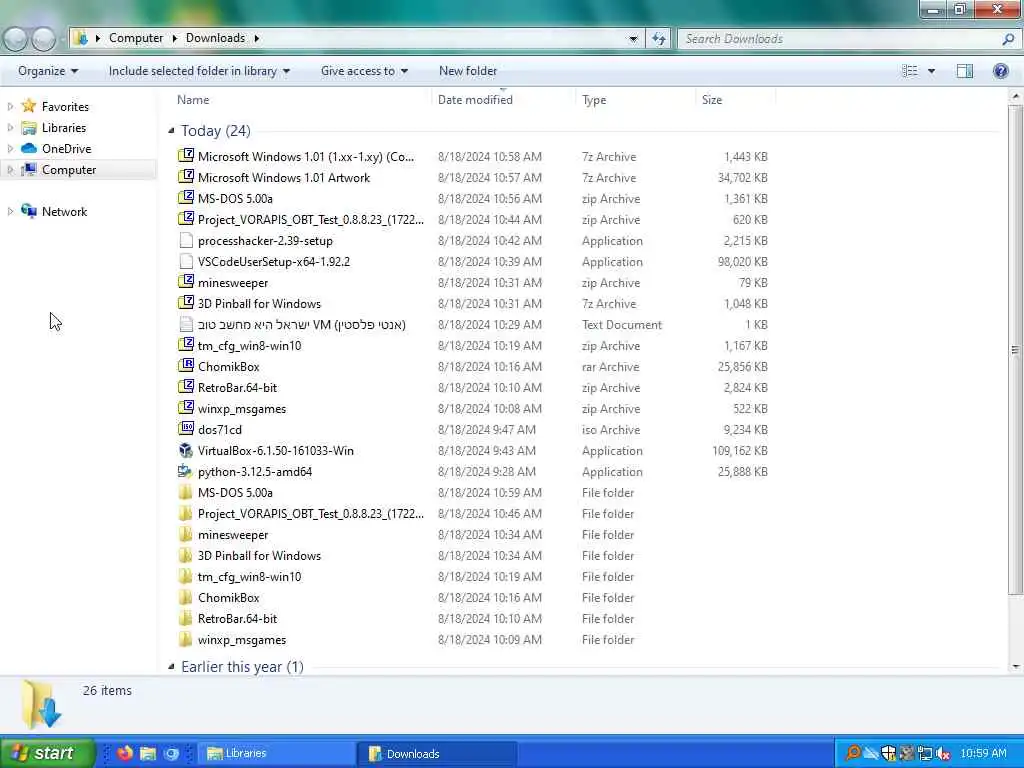Click the vertical scrollbar thumb
This screenshot has height=768, width=1024.
pyautogui.click(x=1015, y=350)
